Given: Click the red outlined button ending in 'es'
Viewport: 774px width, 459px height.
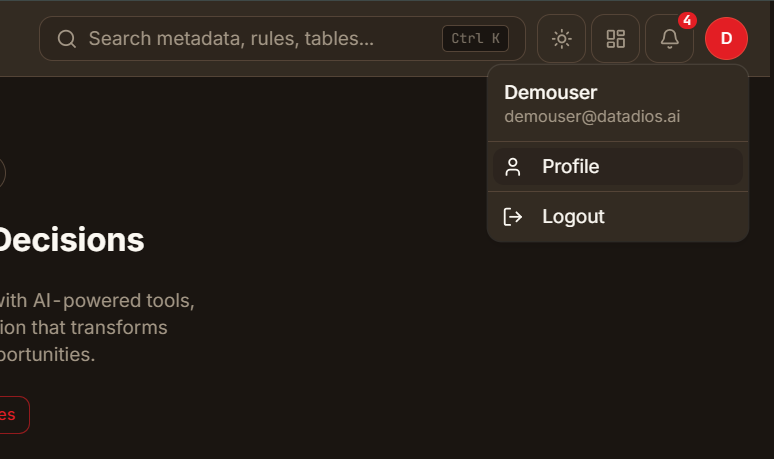Looking at the screenshot, I should (x=12, y=415).
